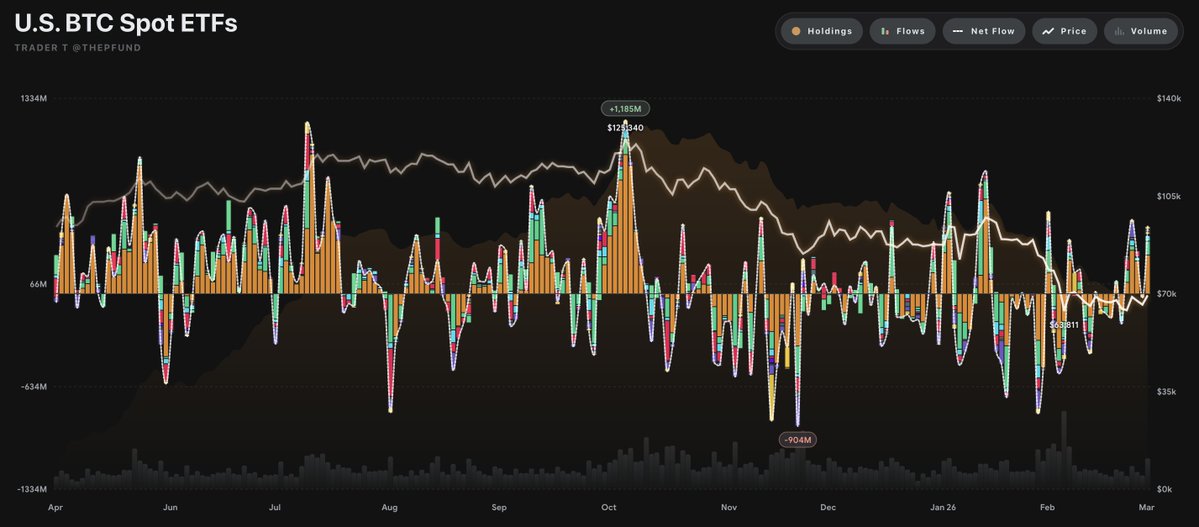
Task: Disable the Volume overlay
Action: 1149,31
